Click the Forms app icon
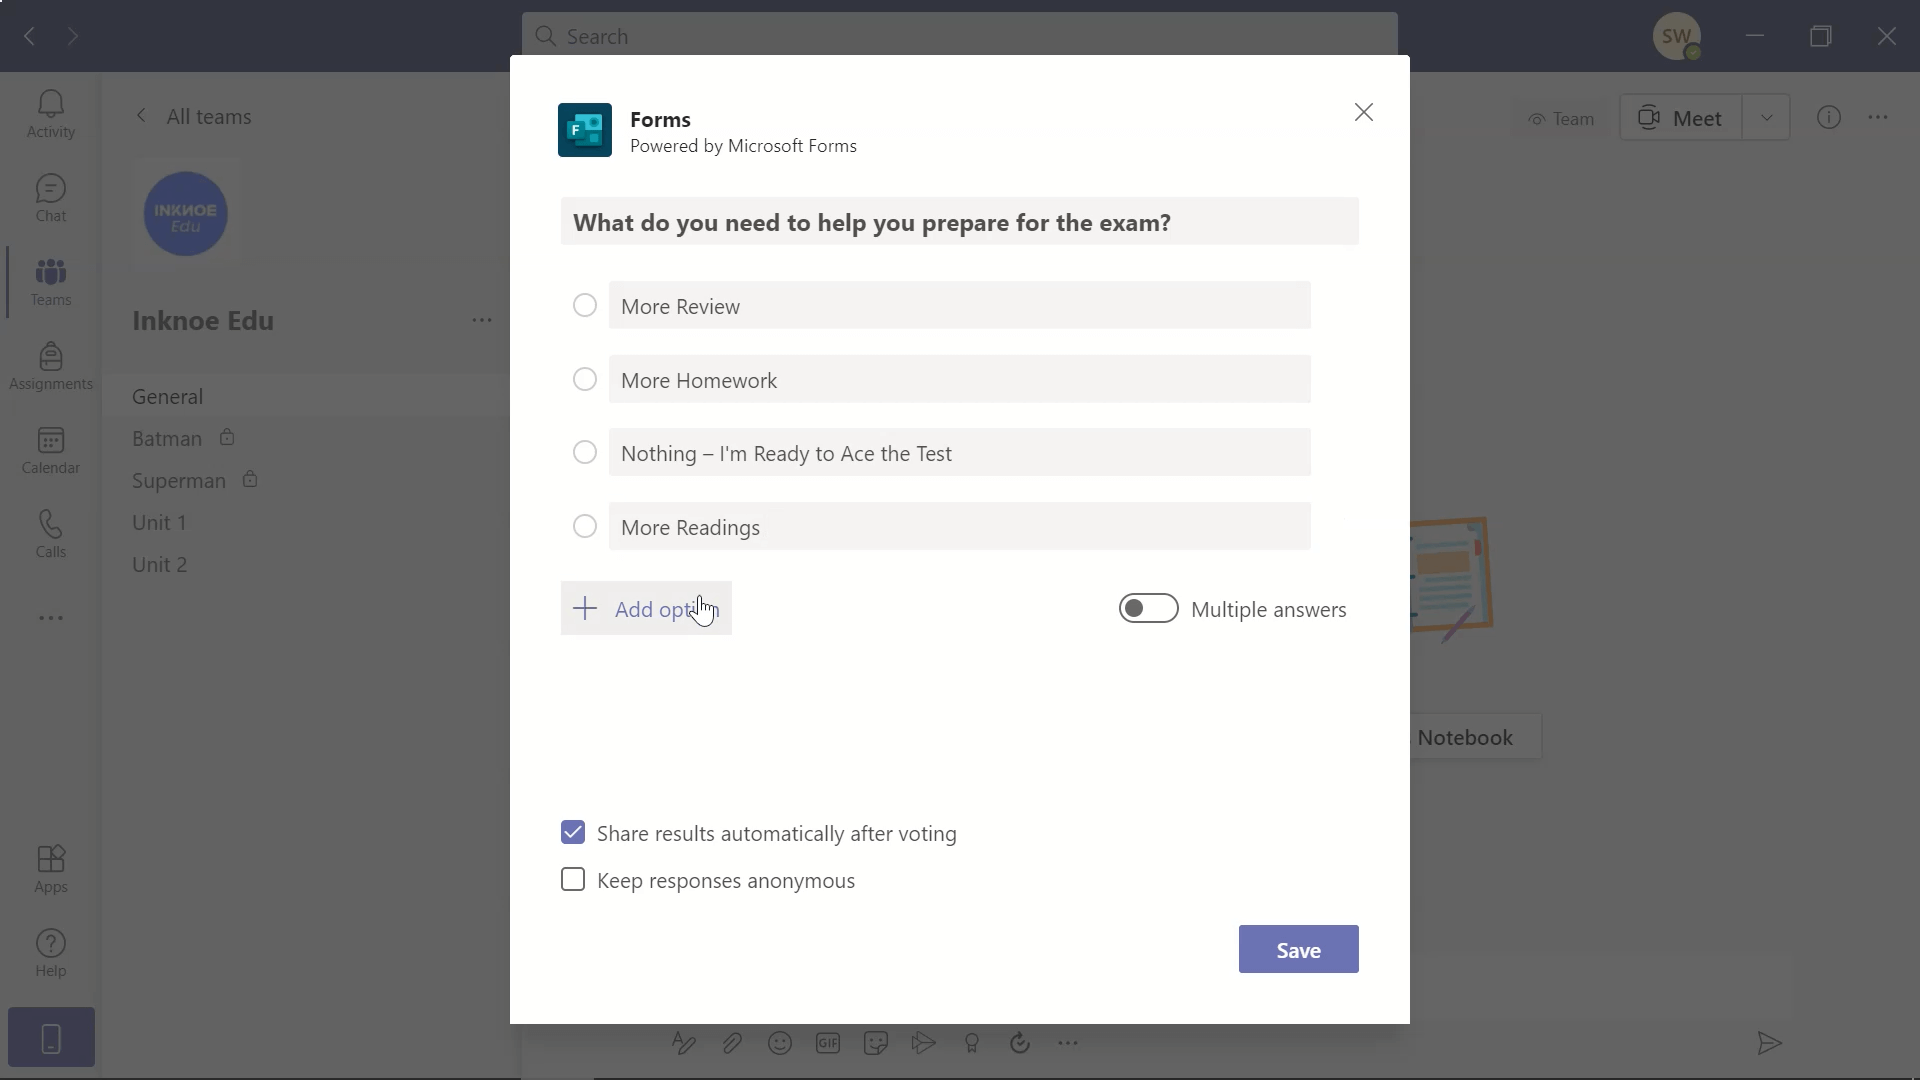This screenshot has height=1080, width=1920. (x=584, y=129)
